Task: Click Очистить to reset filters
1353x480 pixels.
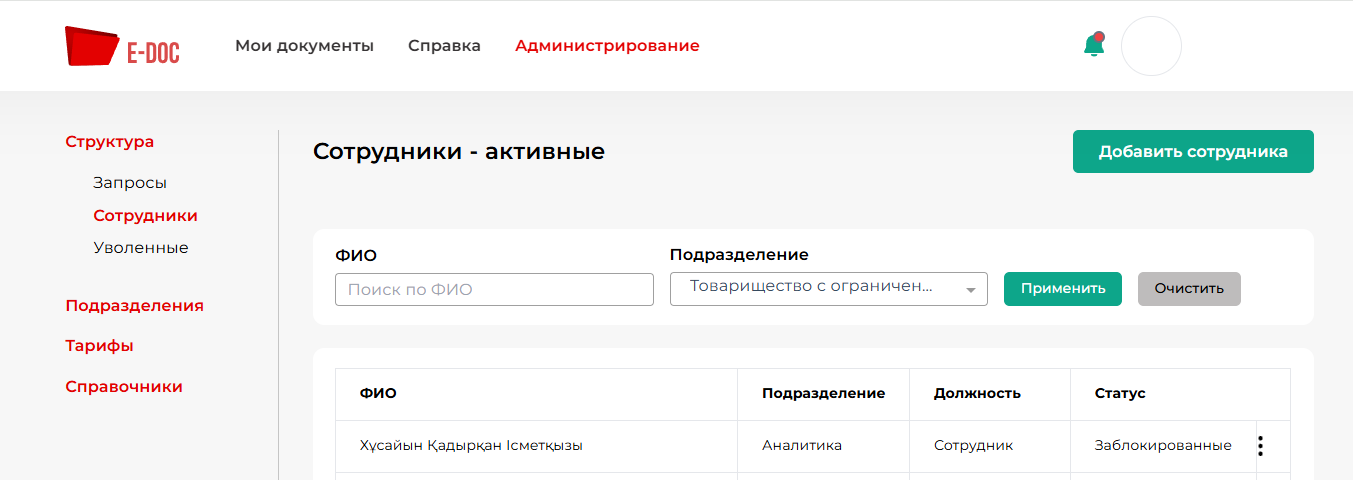Action: [x=1189, y=289]
